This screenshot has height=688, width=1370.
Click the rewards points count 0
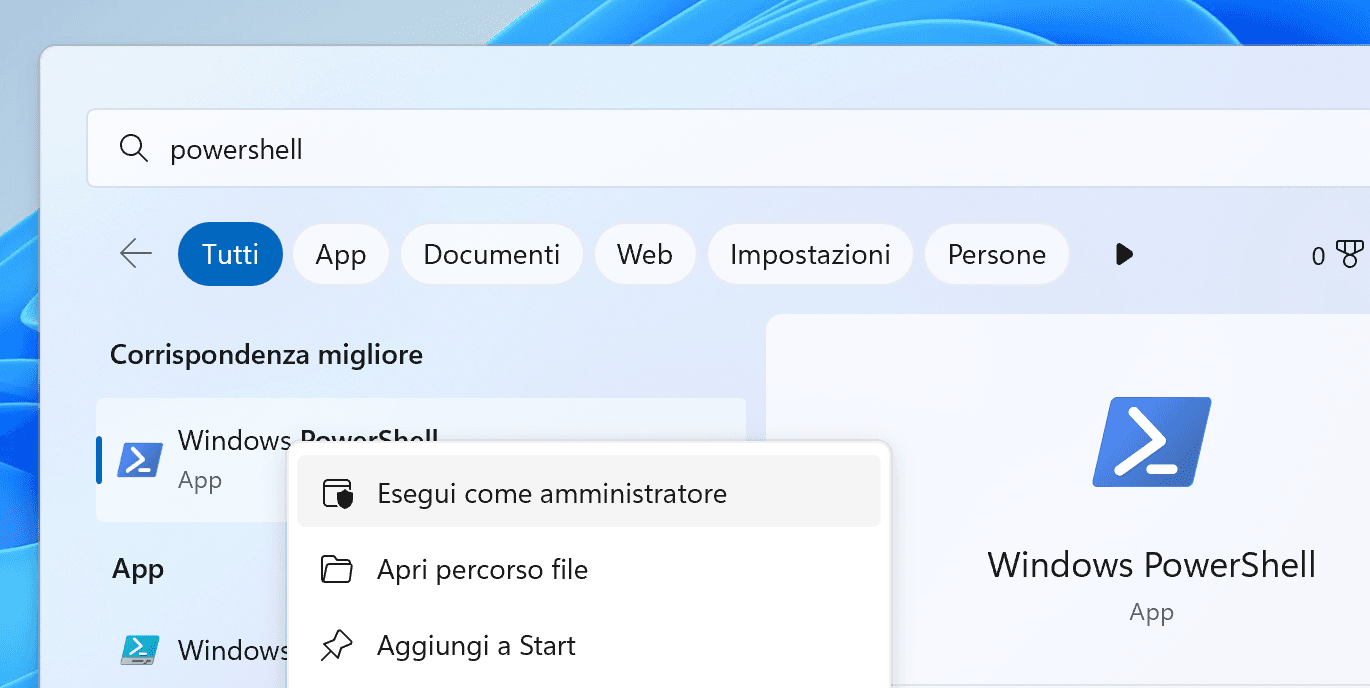pyautogui.click(x=1318, y=257)
